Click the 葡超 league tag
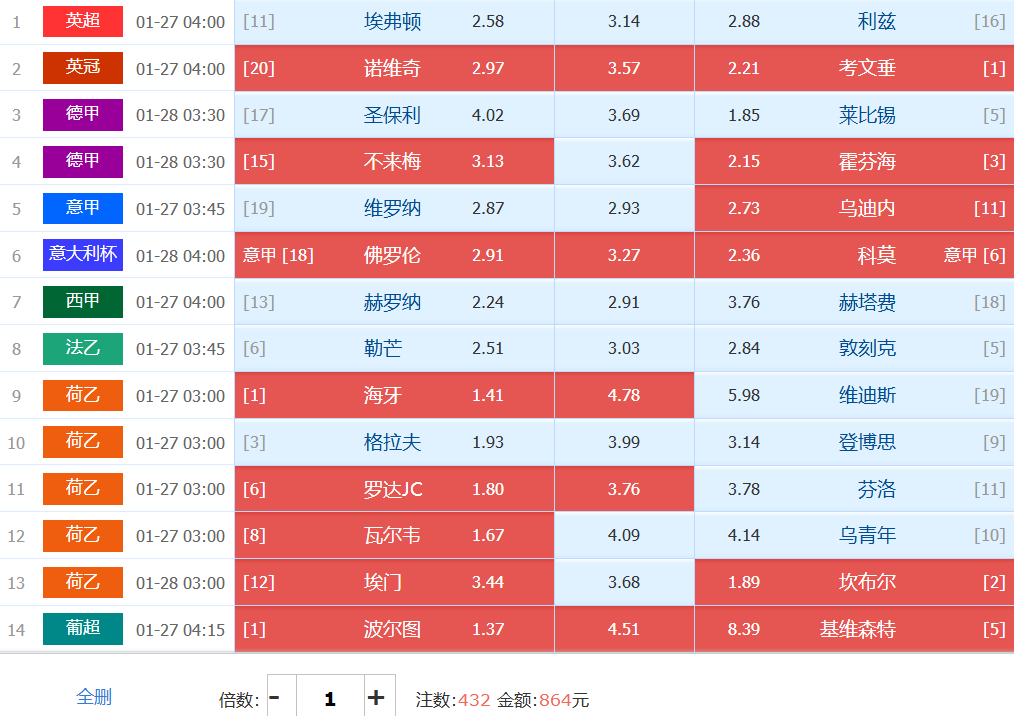 click(83, 629)
